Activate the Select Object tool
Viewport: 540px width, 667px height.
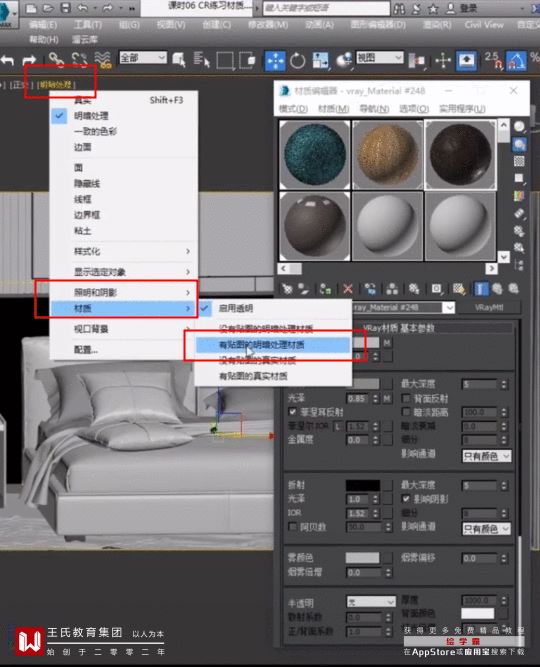(x=179, y=60)
